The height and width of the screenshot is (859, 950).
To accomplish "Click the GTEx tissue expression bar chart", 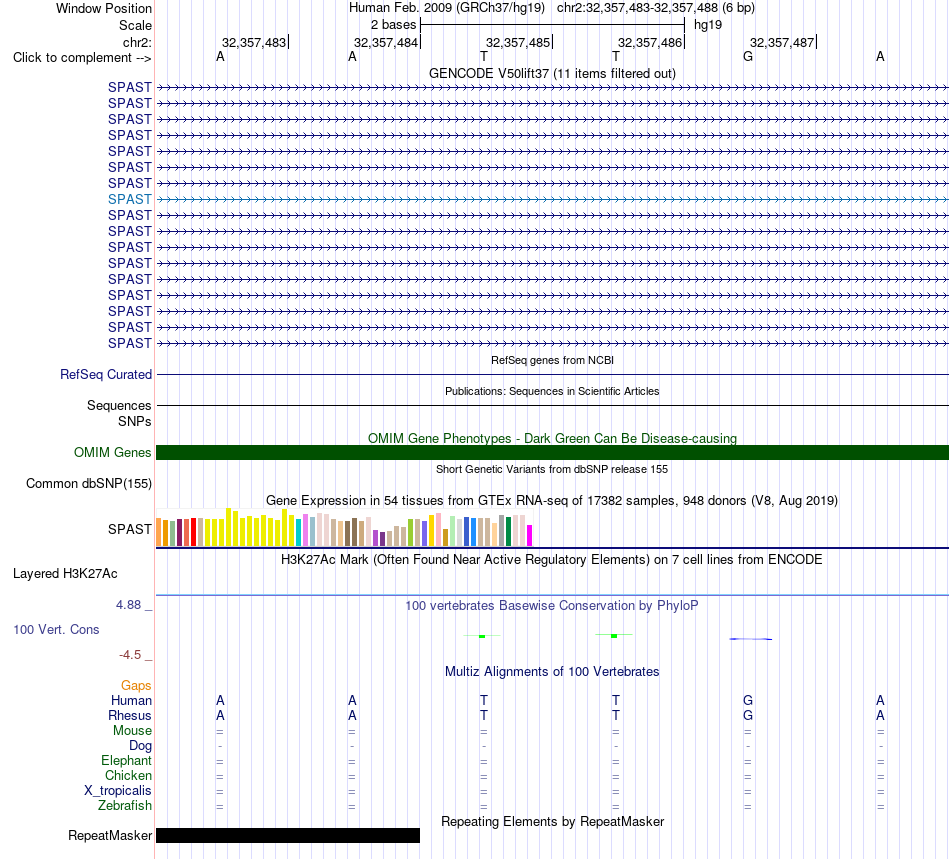I will point(344,528).
